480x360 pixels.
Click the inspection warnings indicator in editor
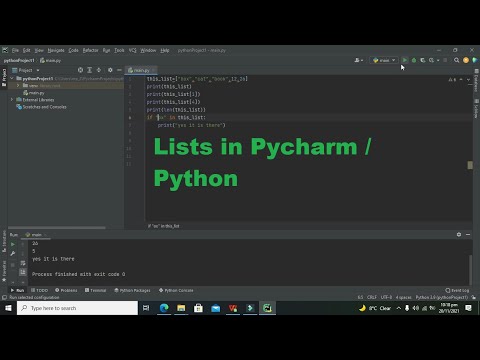point(452,80)
